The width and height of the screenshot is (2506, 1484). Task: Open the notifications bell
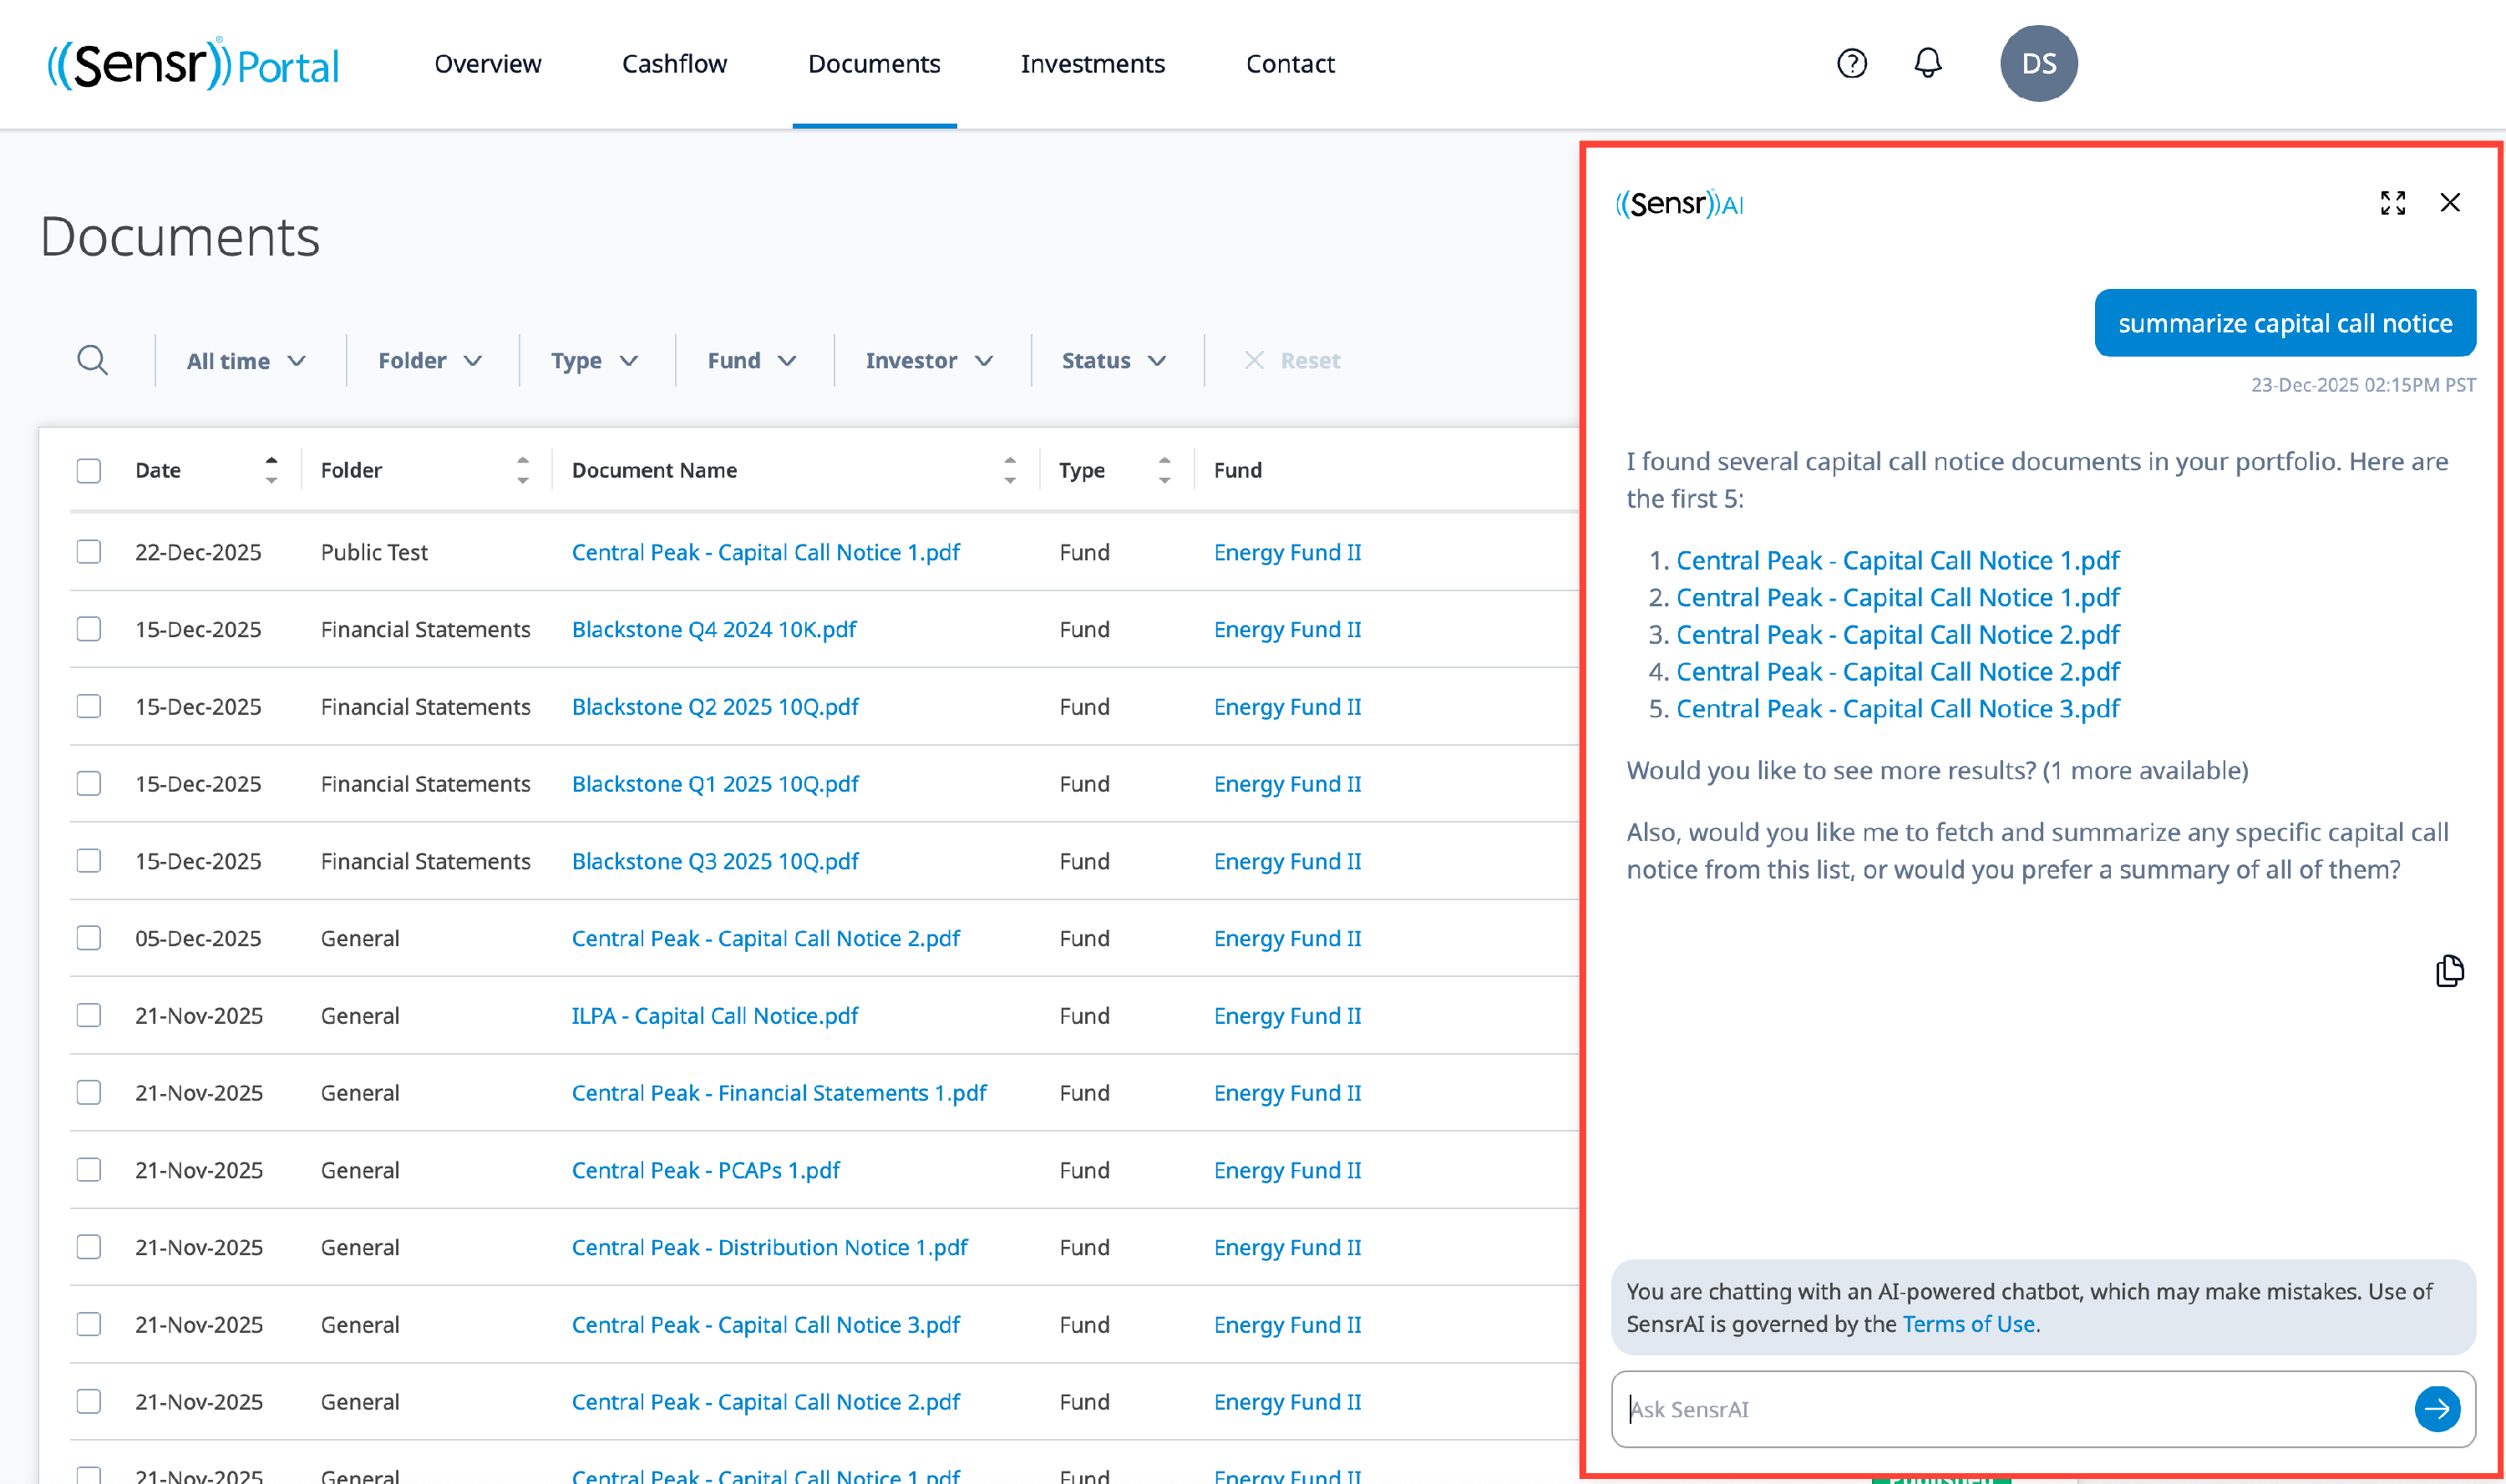click(x=1927, y=64)
